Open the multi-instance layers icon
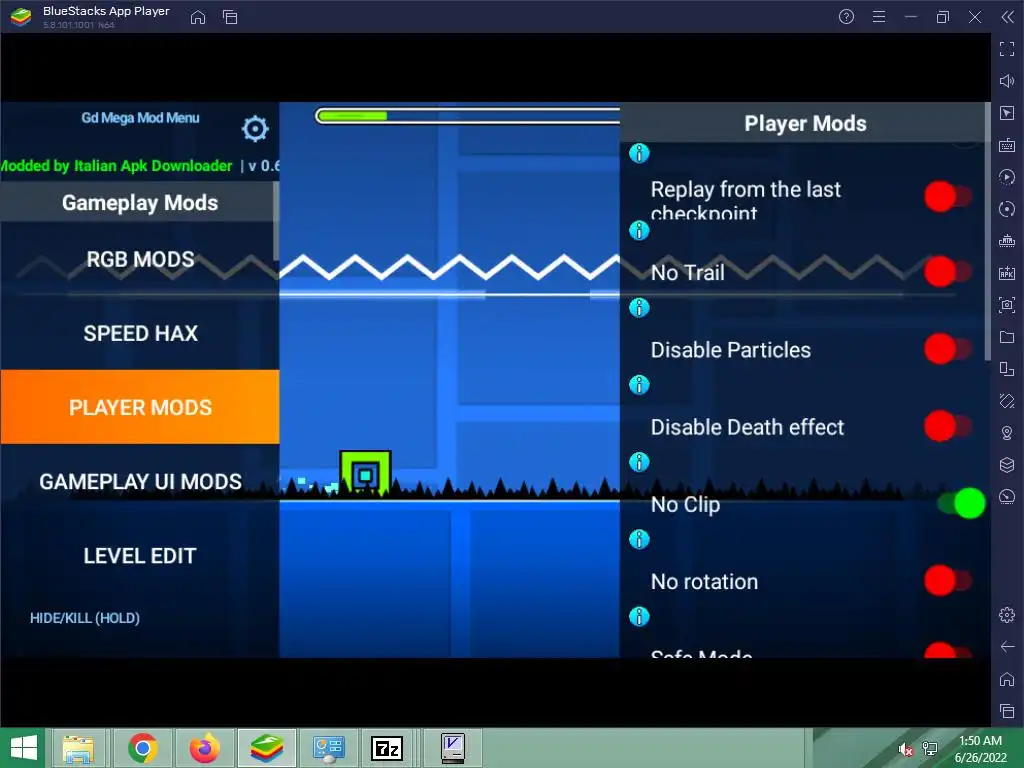The width and height of the screenshot is (1024, 768). click(x=1007, y=465)
